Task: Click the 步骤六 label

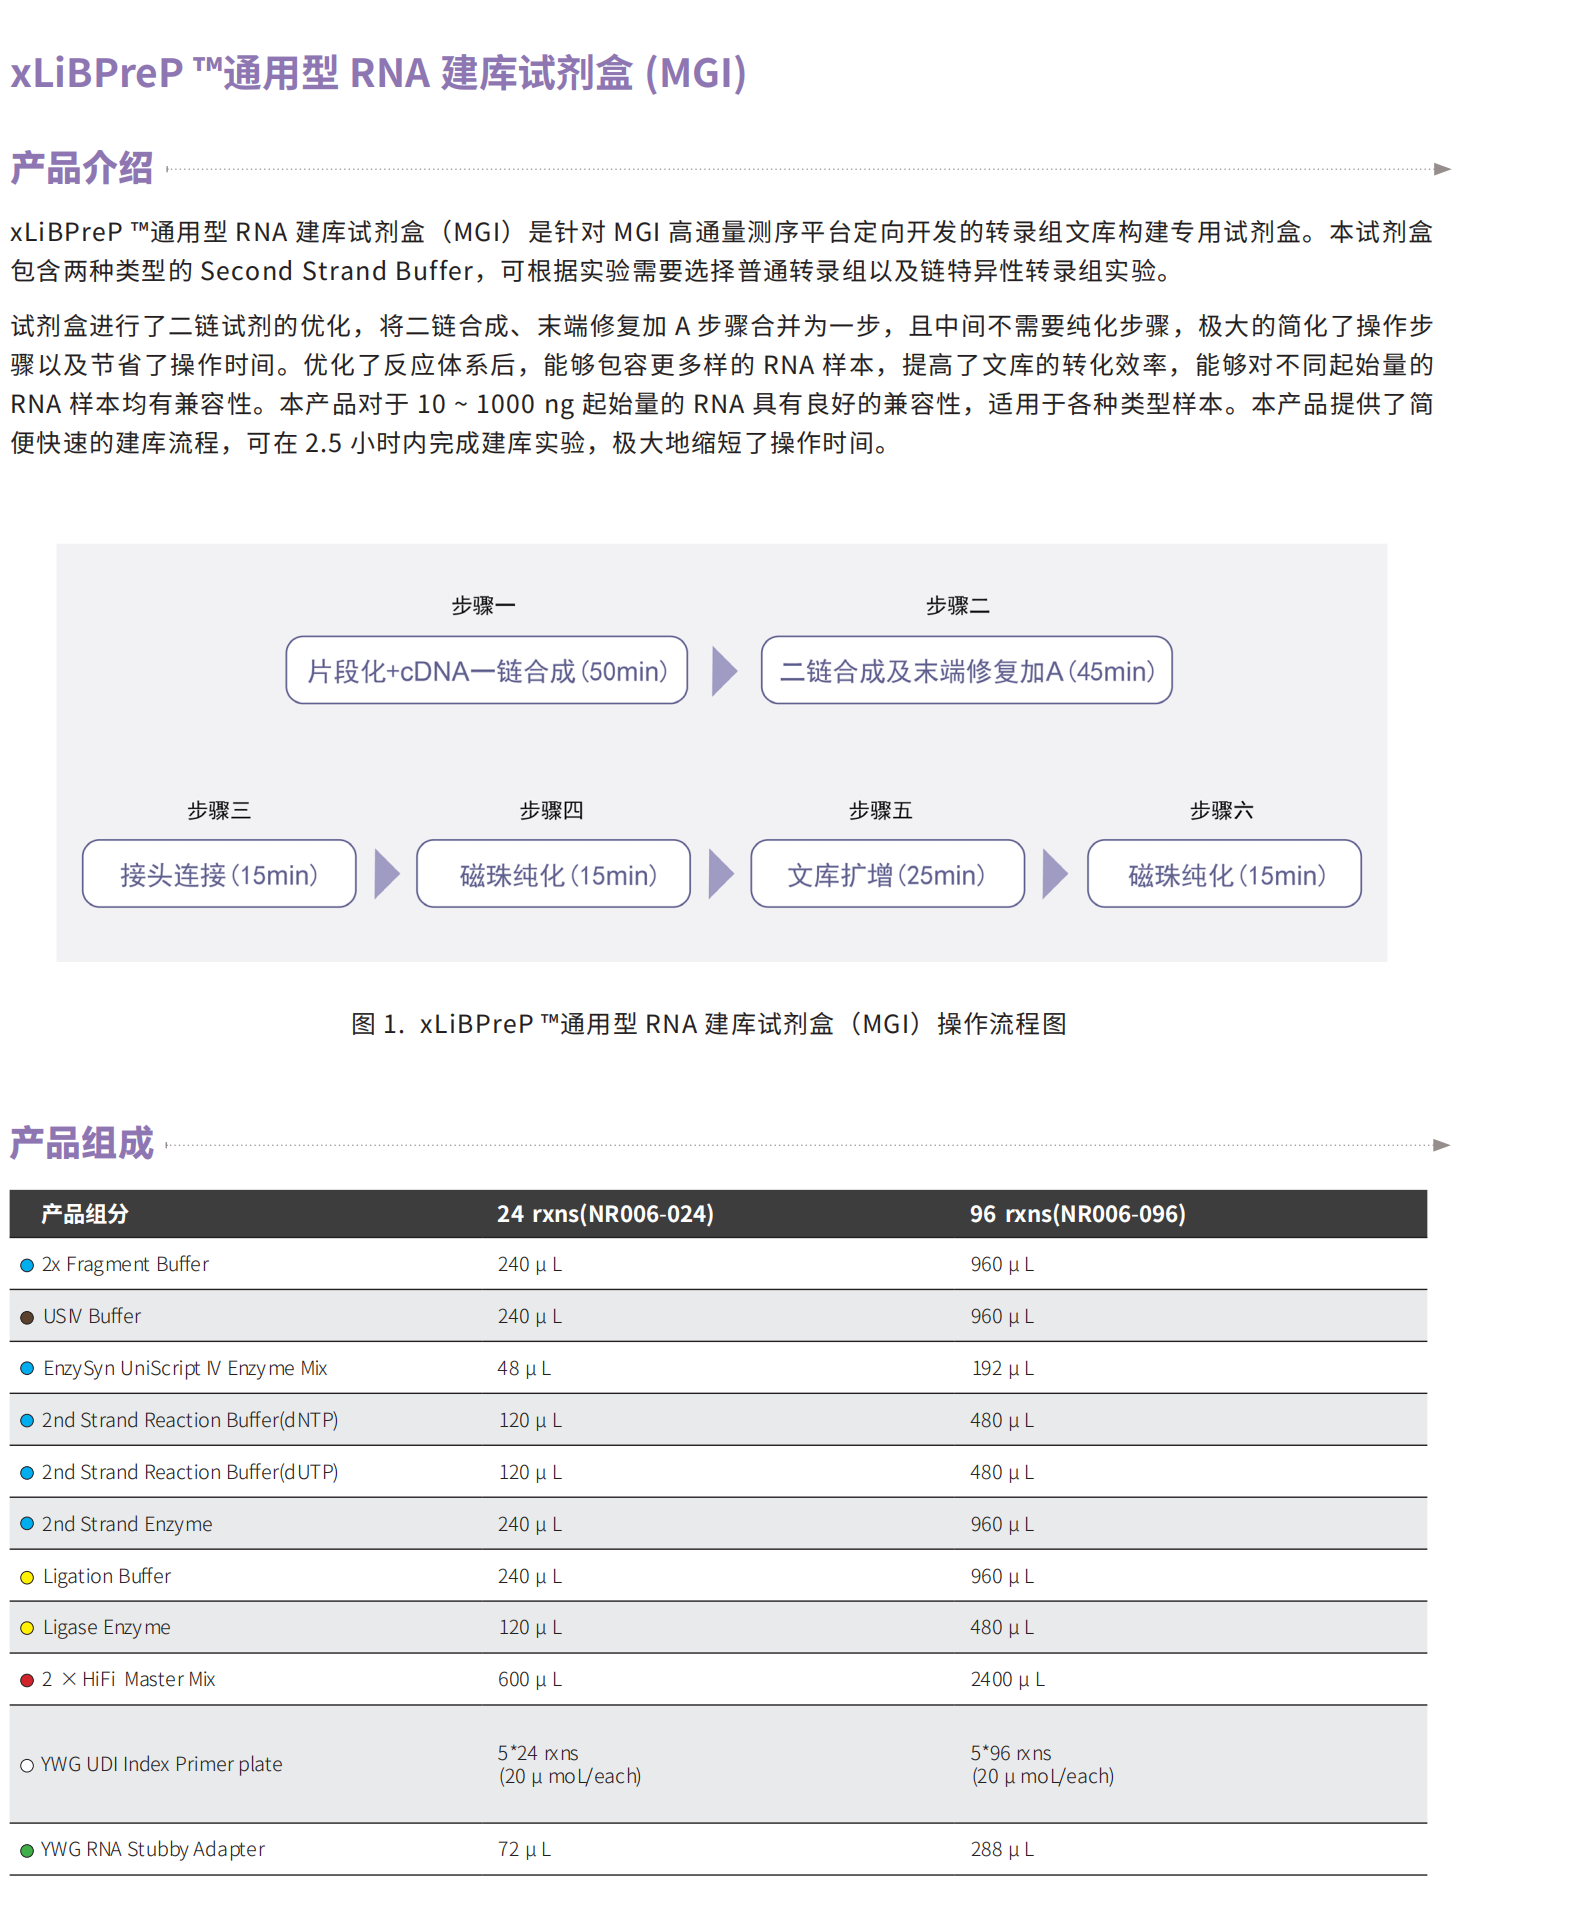Action: [1222, 810]
